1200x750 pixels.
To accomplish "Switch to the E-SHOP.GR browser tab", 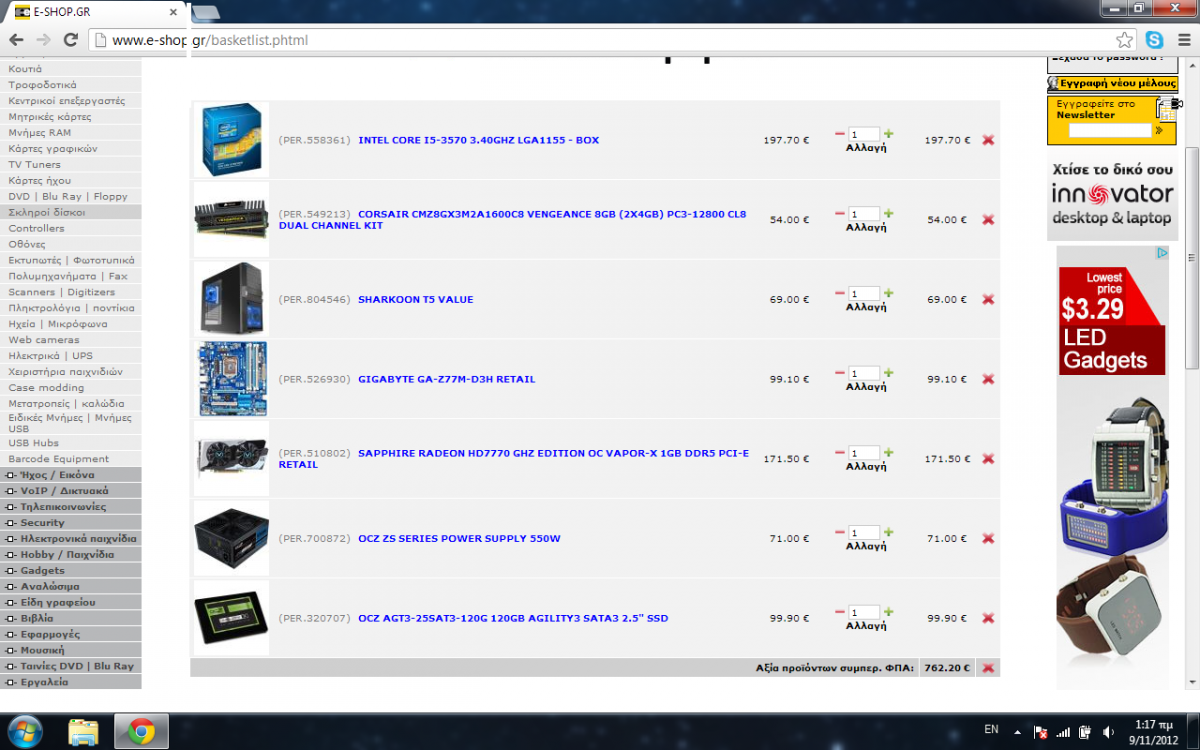I will pos(94,12).
